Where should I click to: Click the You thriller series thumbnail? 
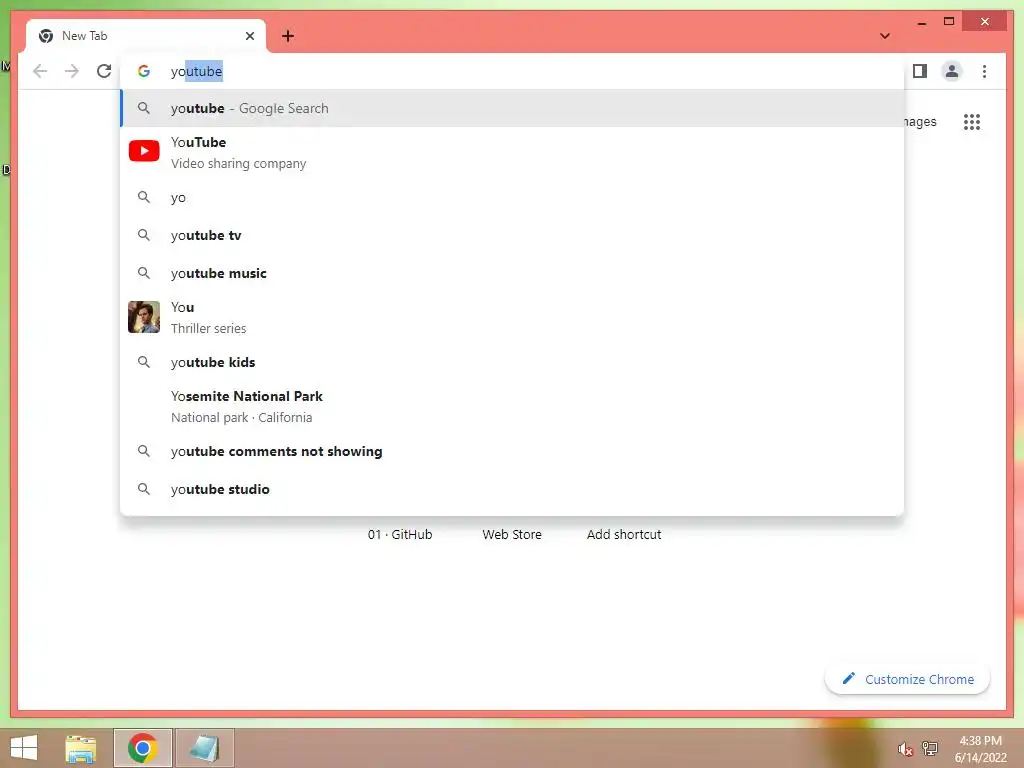(144, 317)
